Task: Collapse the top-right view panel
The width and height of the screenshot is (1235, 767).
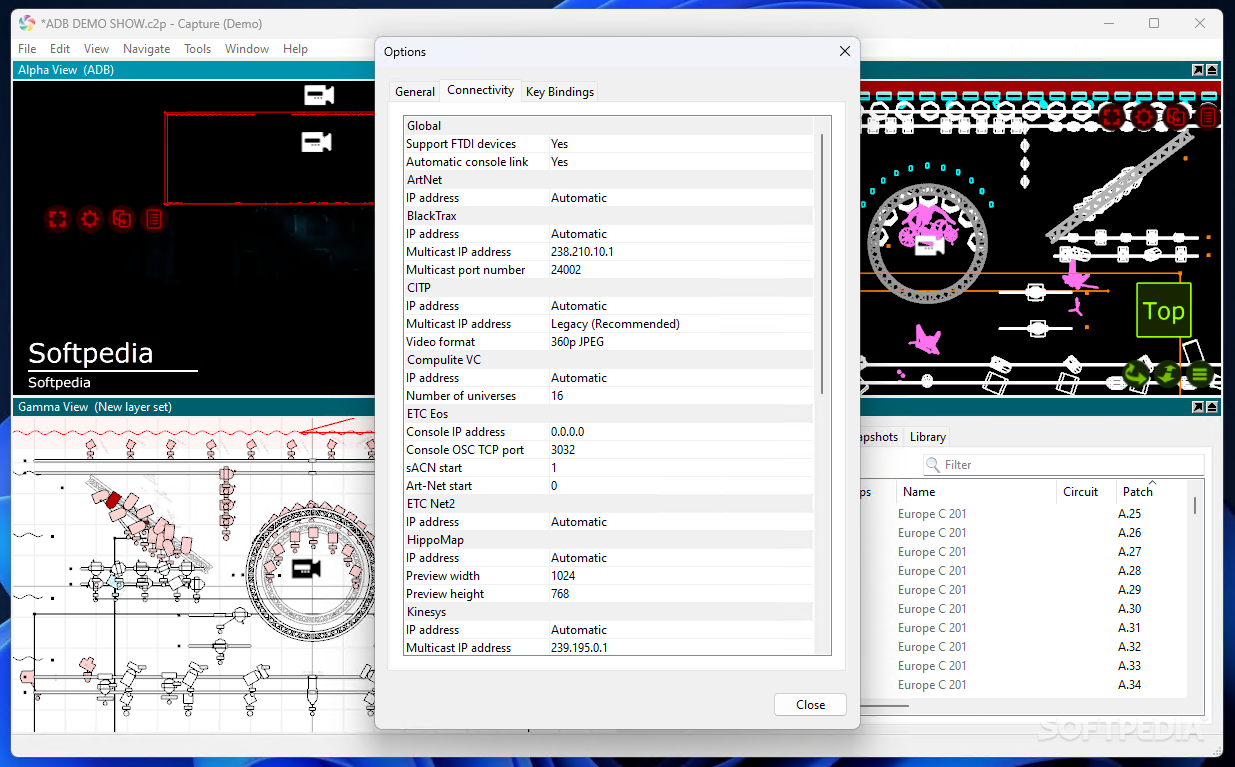Action: click(x=1212, y=70)
